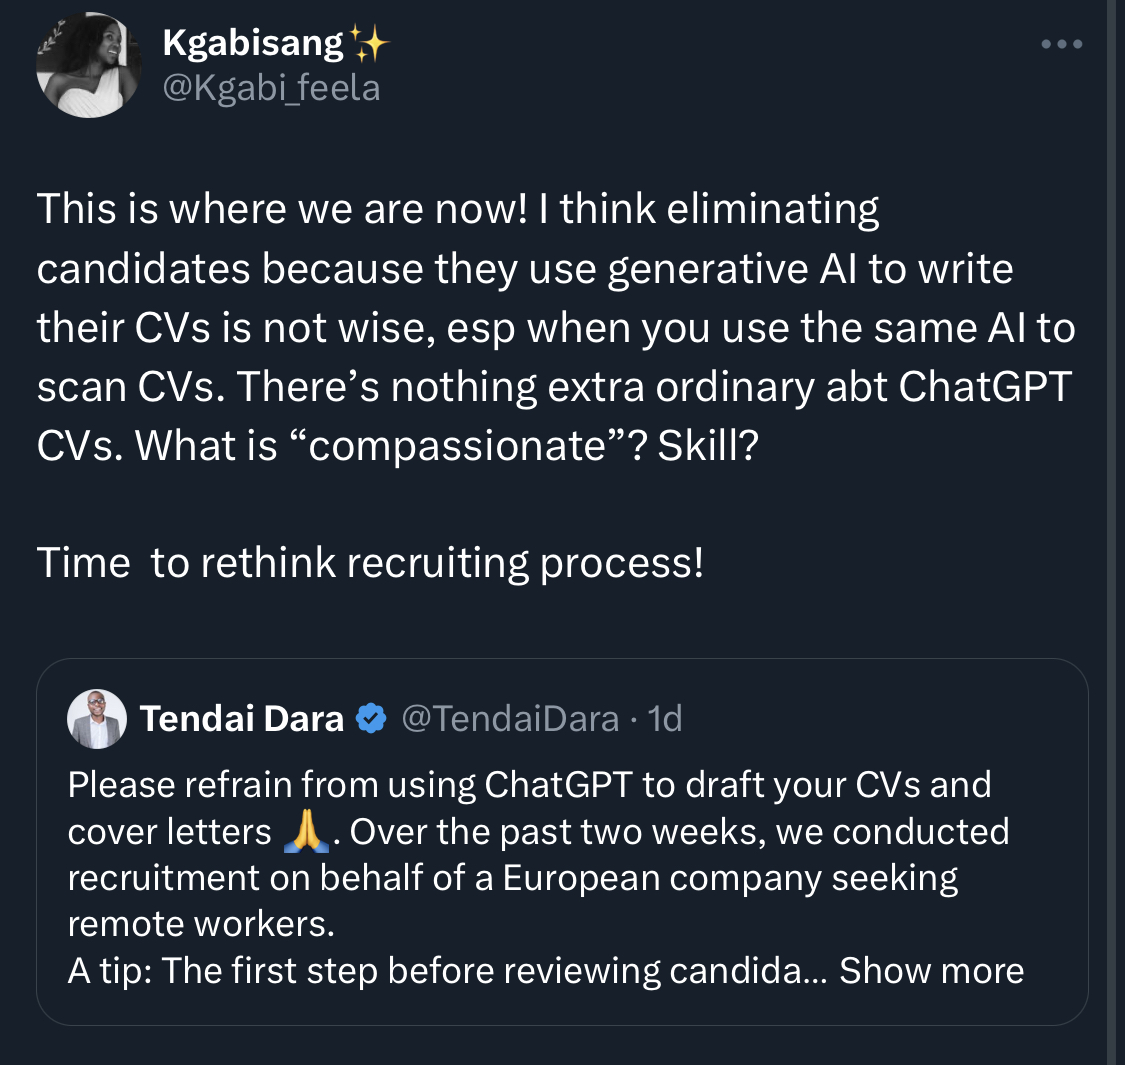The width and height of the screenshot is (1125, 1065).
Task: Open Kgabisang's profile via display name
Action: click(x=253, y=44)
